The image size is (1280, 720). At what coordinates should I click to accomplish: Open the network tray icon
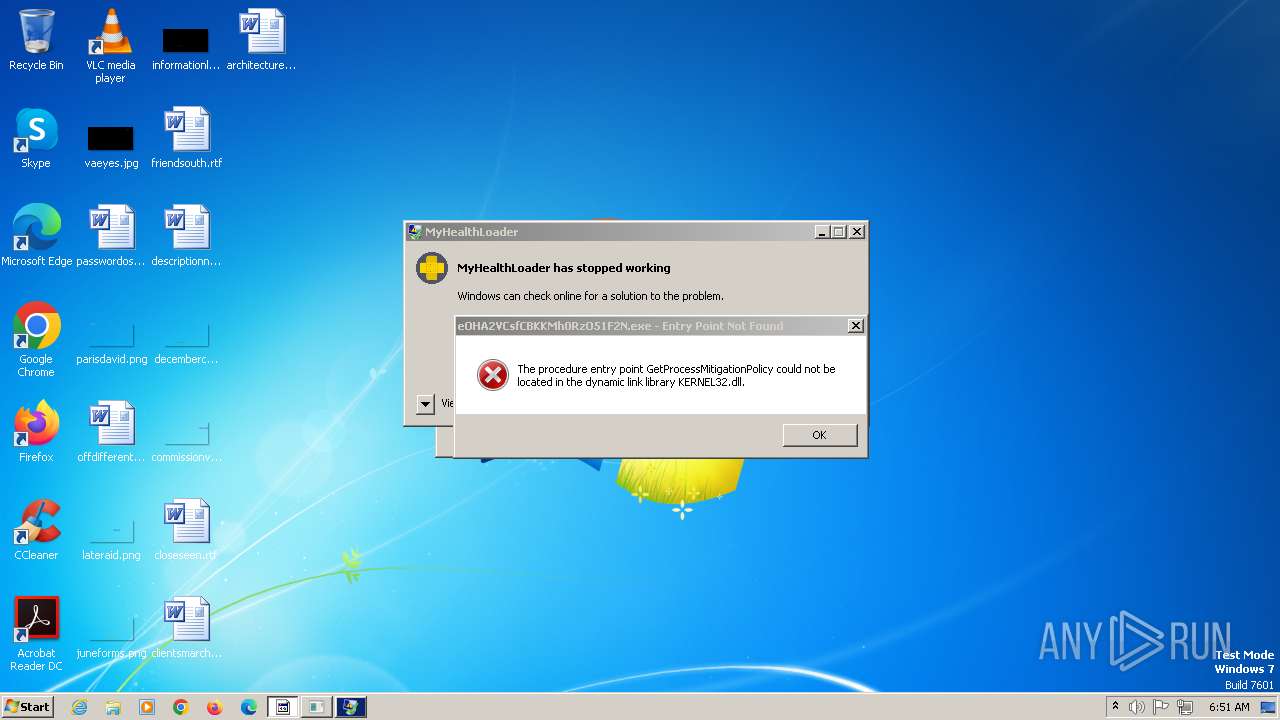point(1186,707)
